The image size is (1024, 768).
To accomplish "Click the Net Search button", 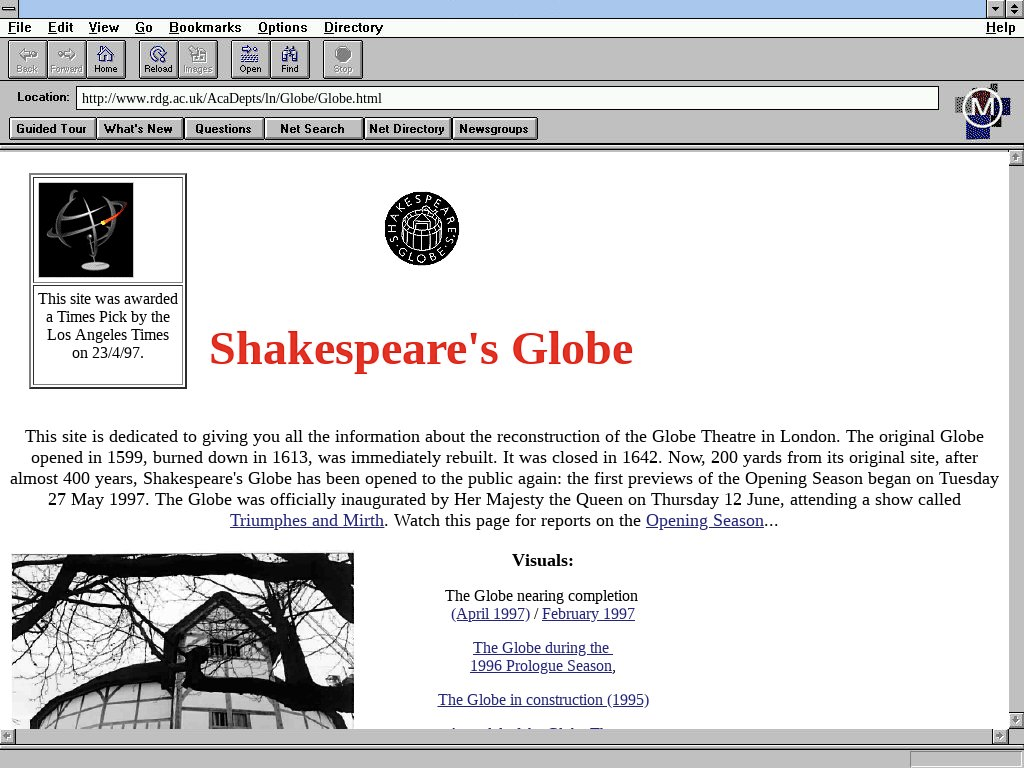I will tap(312, 129).
